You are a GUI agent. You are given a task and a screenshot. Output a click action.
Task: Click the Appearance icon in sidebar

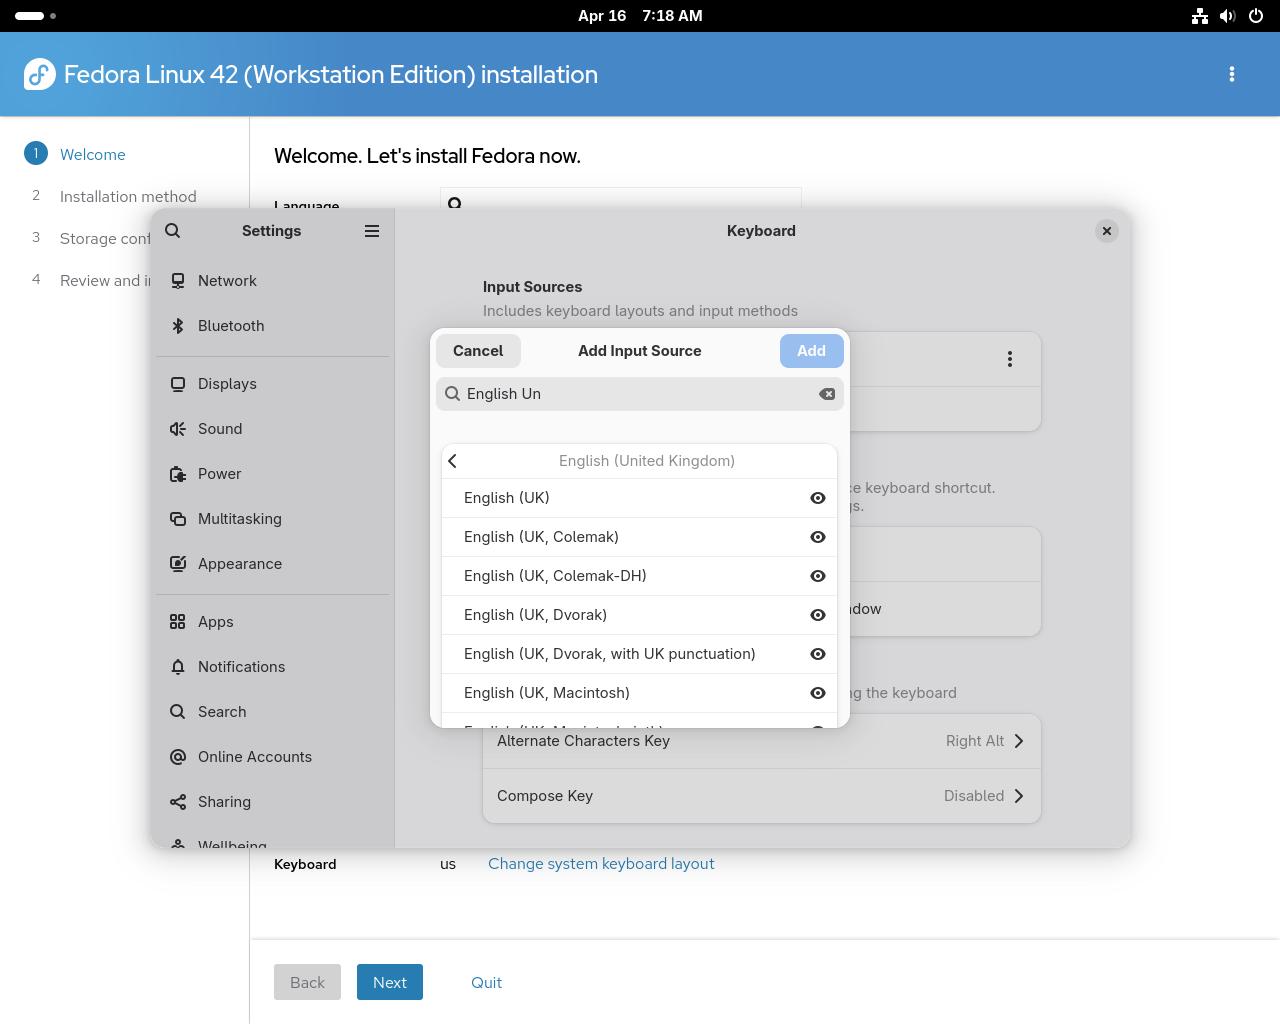178,564
